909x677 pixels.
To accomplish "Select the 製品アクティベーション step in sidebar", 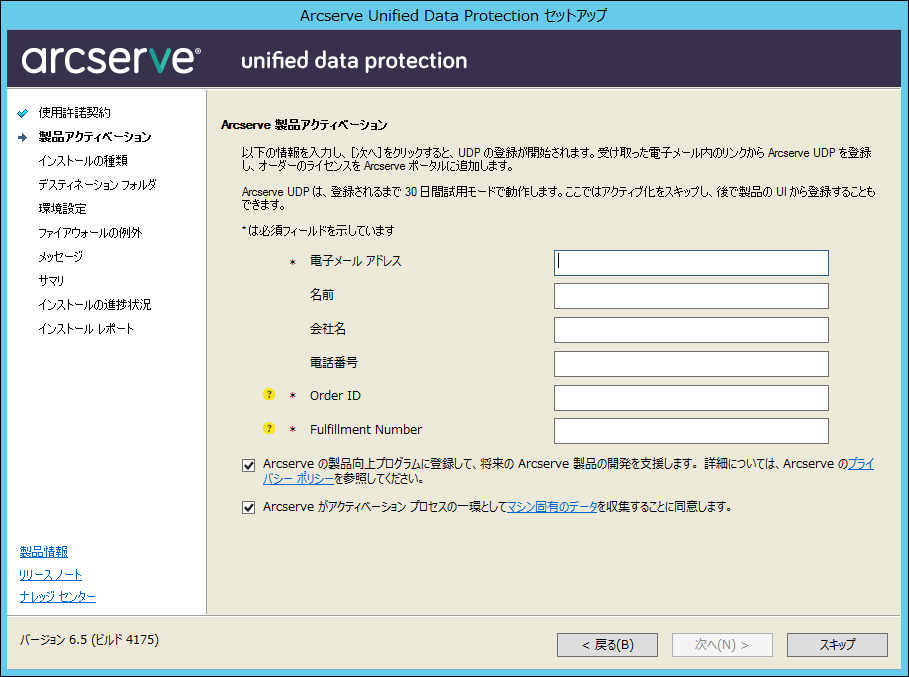I will point(94,137).
